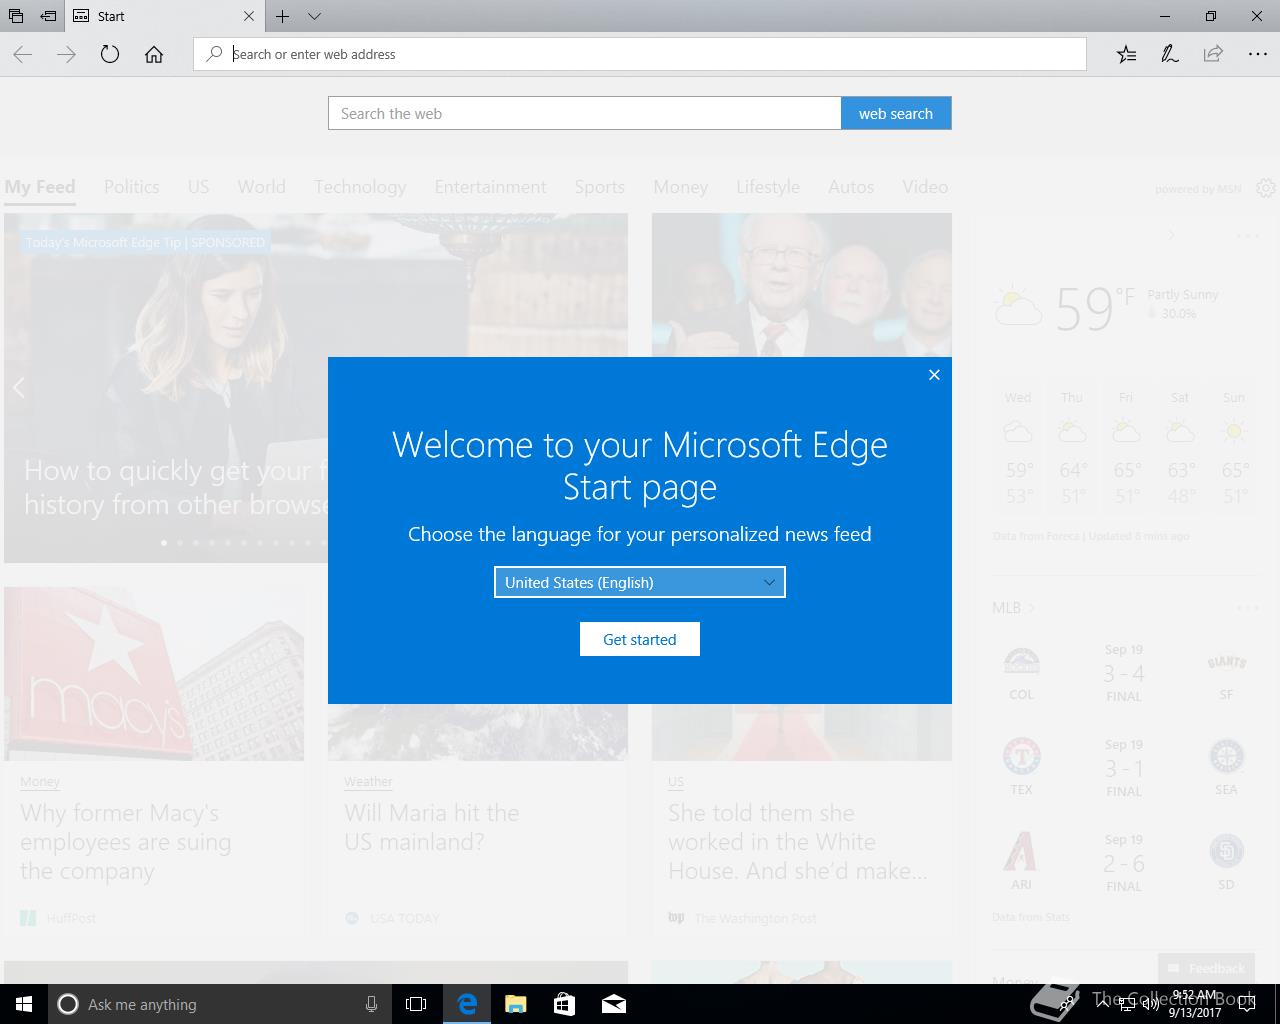
Task: Open the Settings and more menu
Action: (1257, 54)
